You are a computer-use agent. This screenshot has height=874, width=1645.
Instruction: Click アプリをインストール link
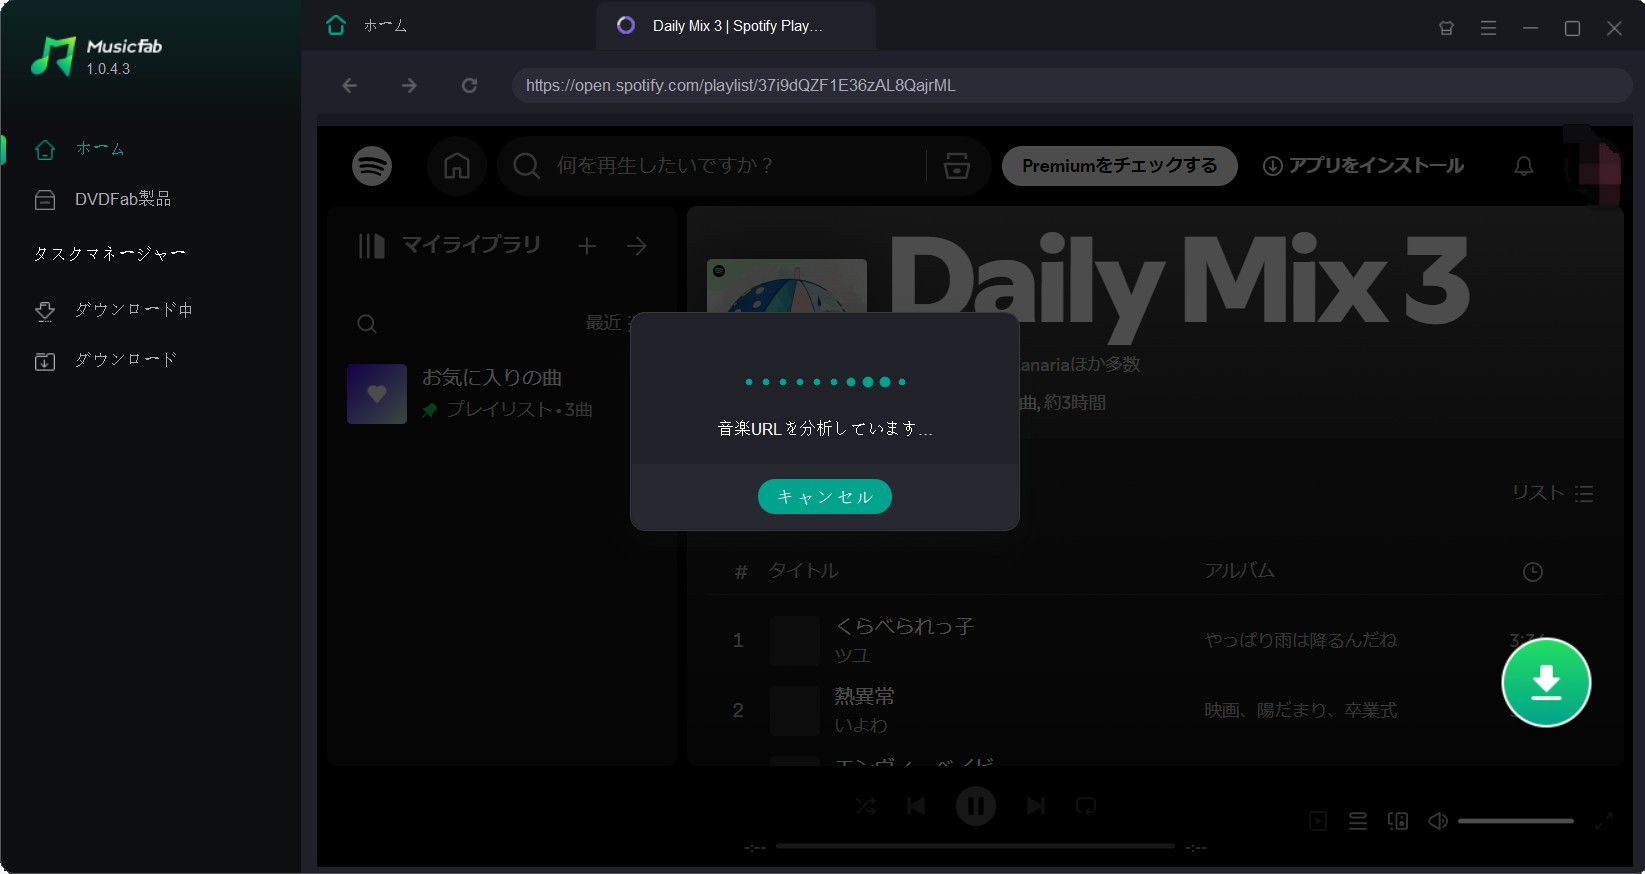1363,166
